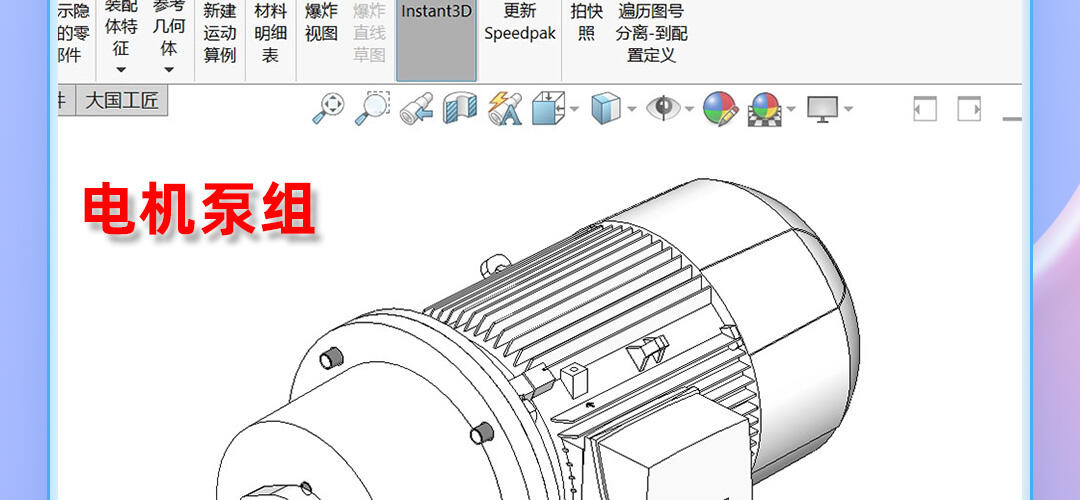Toggle the Instant3D button
This screenshot has width=1080, height=500.
[x=436, y=40]
